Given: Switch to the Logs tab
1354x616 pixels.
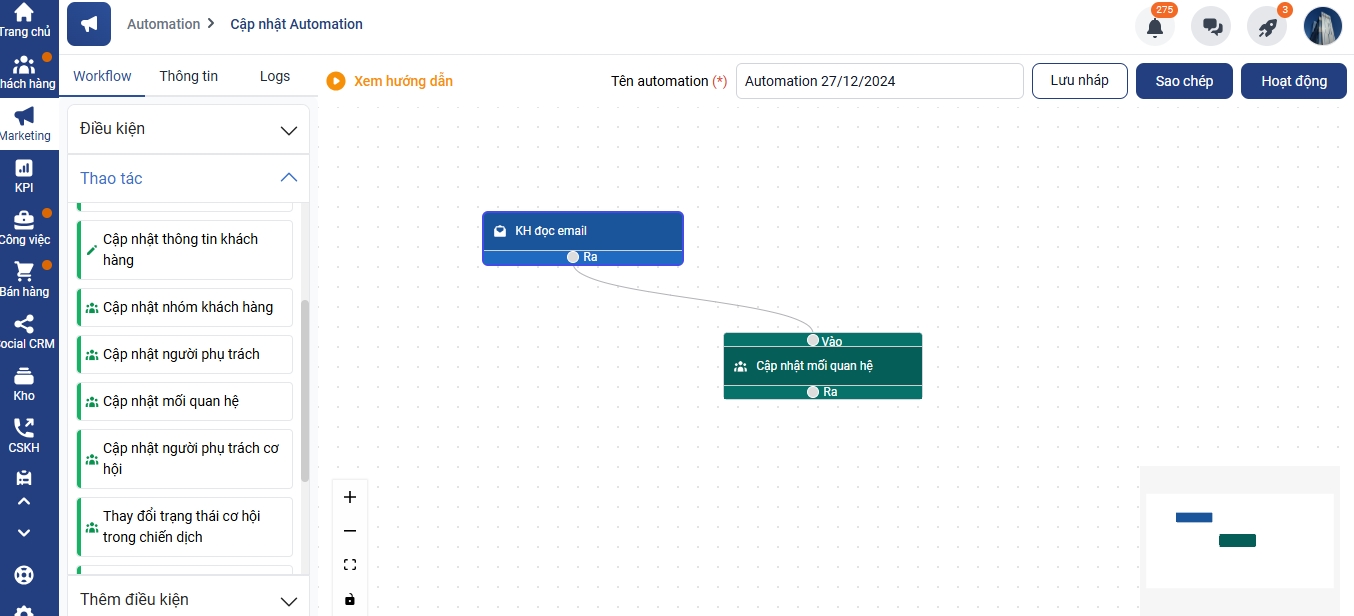Looking at the screenshot, I should pos(274,76).
